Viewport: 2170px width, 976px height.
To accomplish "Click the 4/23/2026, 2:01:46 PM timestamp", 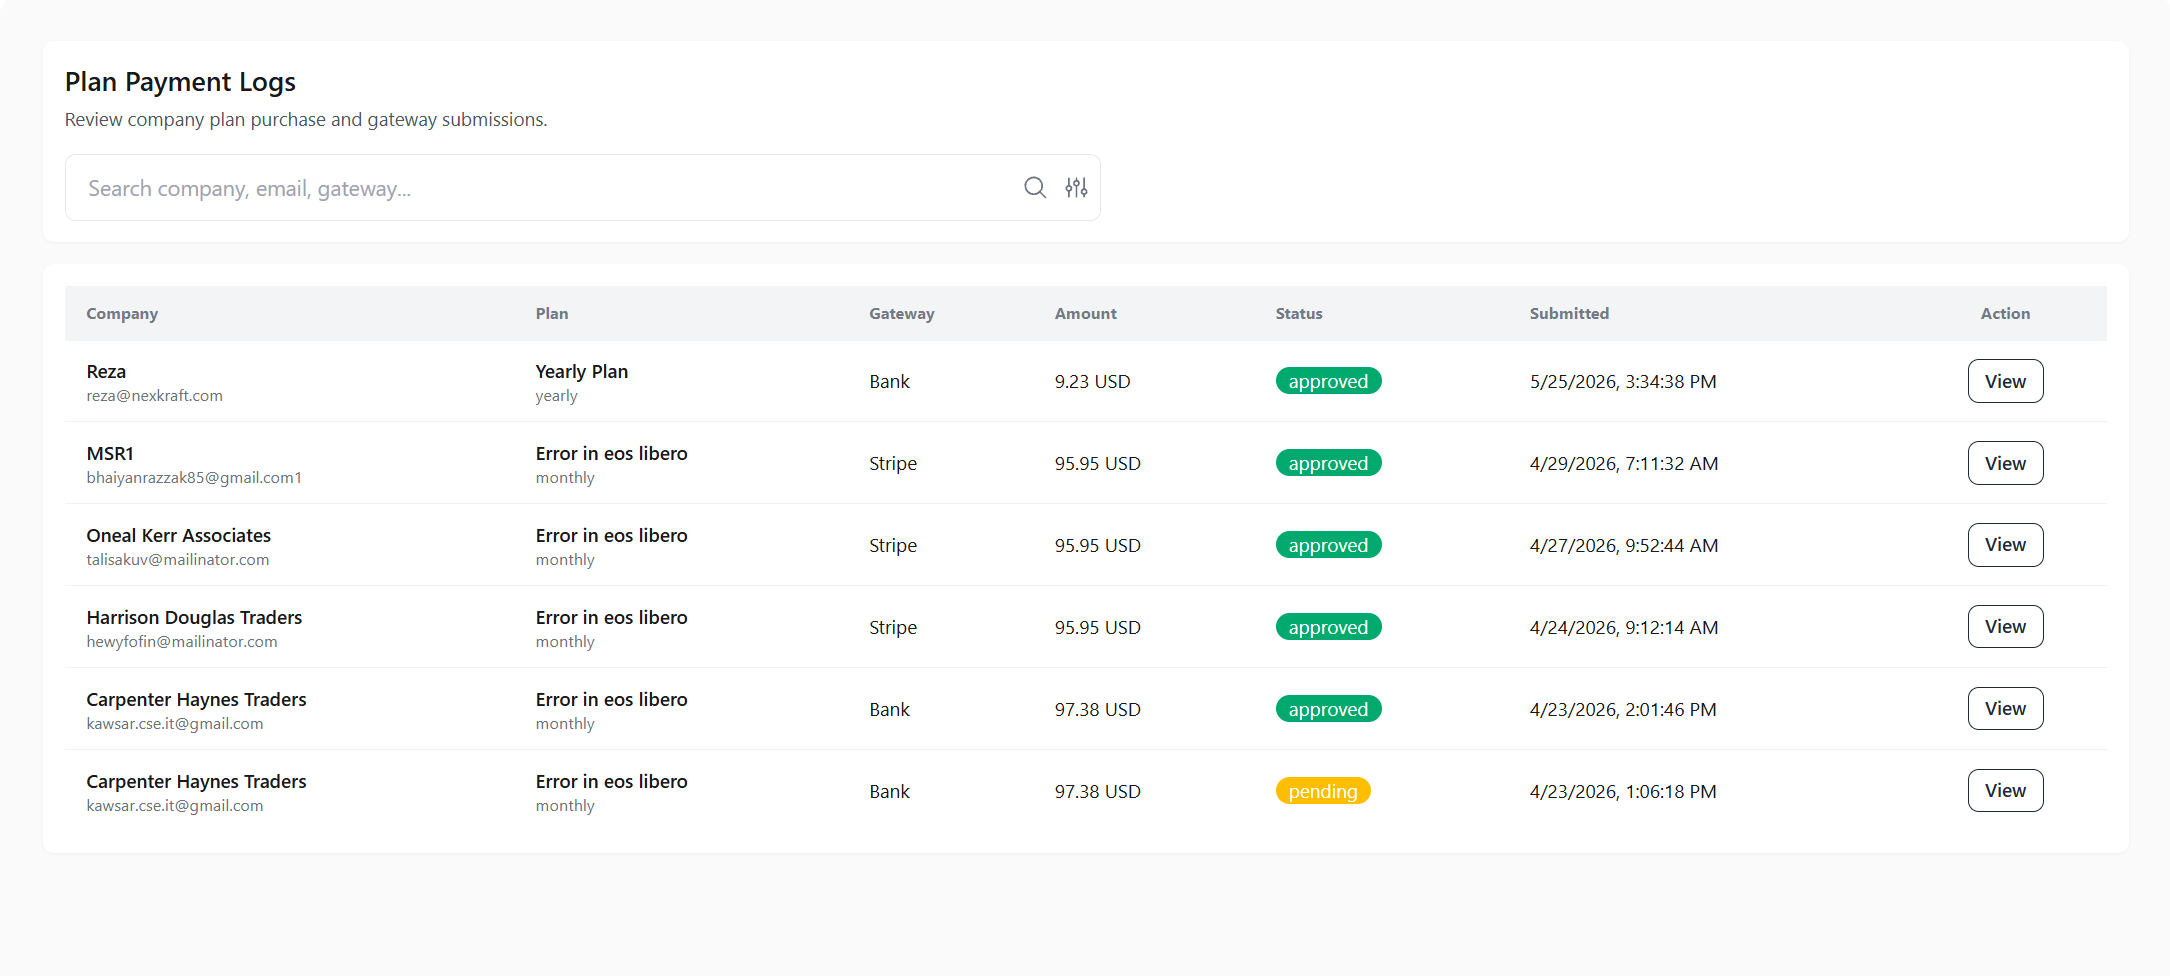I will tap(1623, 710).
